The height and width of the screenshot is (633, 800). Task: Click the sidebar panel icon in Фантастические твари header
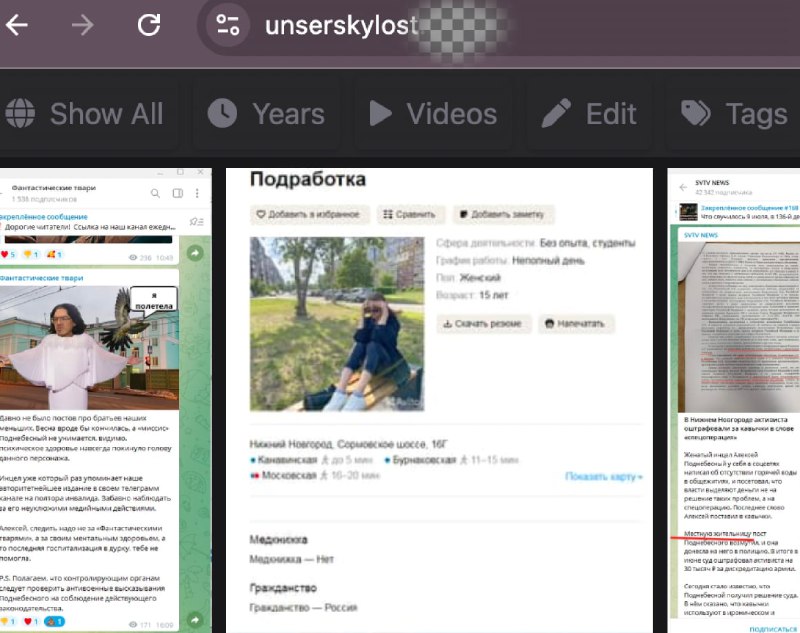[x=178, y=193]
